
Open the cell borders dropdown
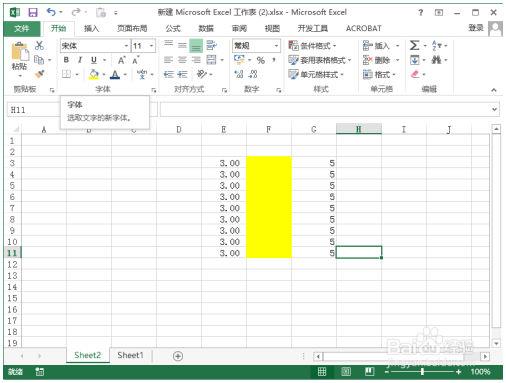click(77, 74)
